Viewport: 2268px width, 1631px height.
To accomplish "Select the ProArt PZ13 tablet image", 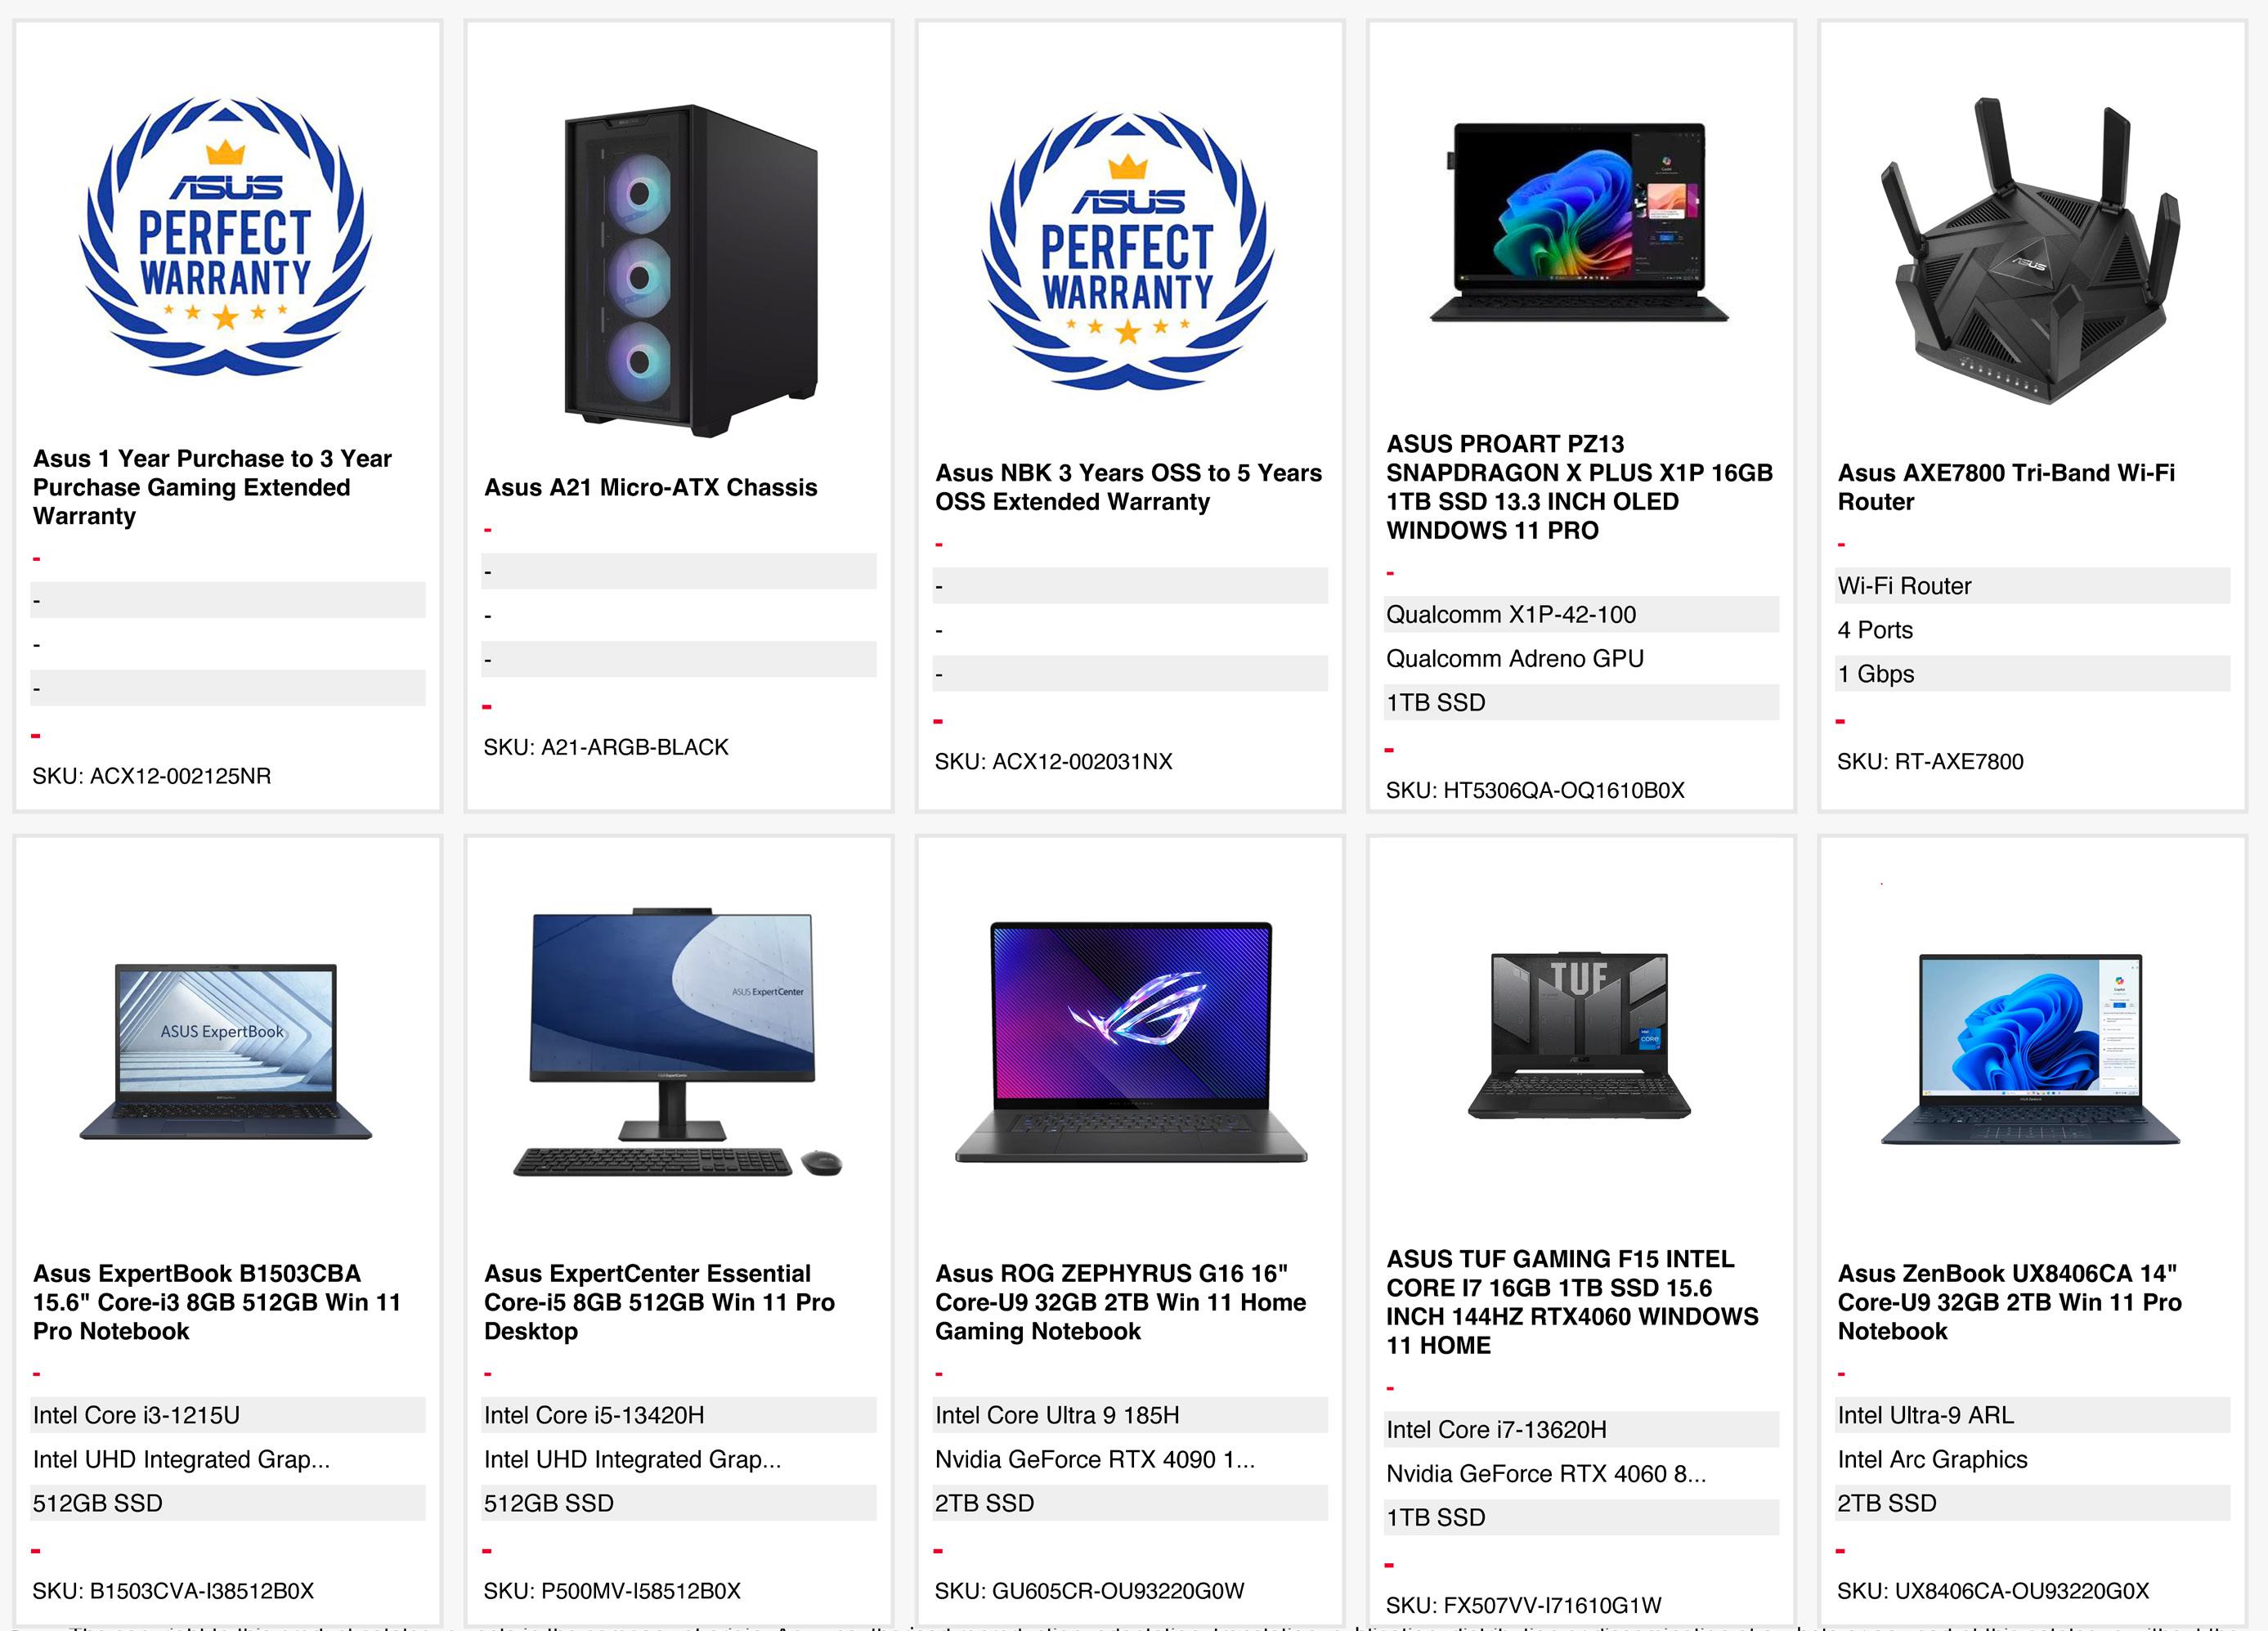I will [x=1579, y=221].
